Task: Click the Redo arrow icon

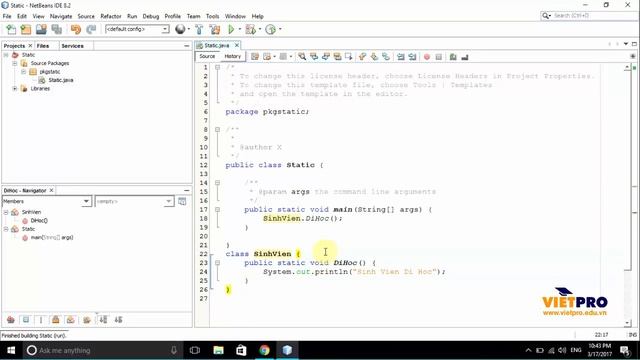Action: tap(91, 29)
